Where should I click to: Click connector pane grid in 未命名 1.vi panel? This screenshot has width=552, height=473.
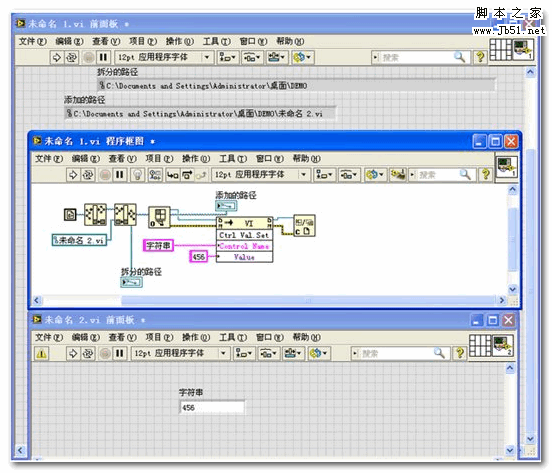500,49
